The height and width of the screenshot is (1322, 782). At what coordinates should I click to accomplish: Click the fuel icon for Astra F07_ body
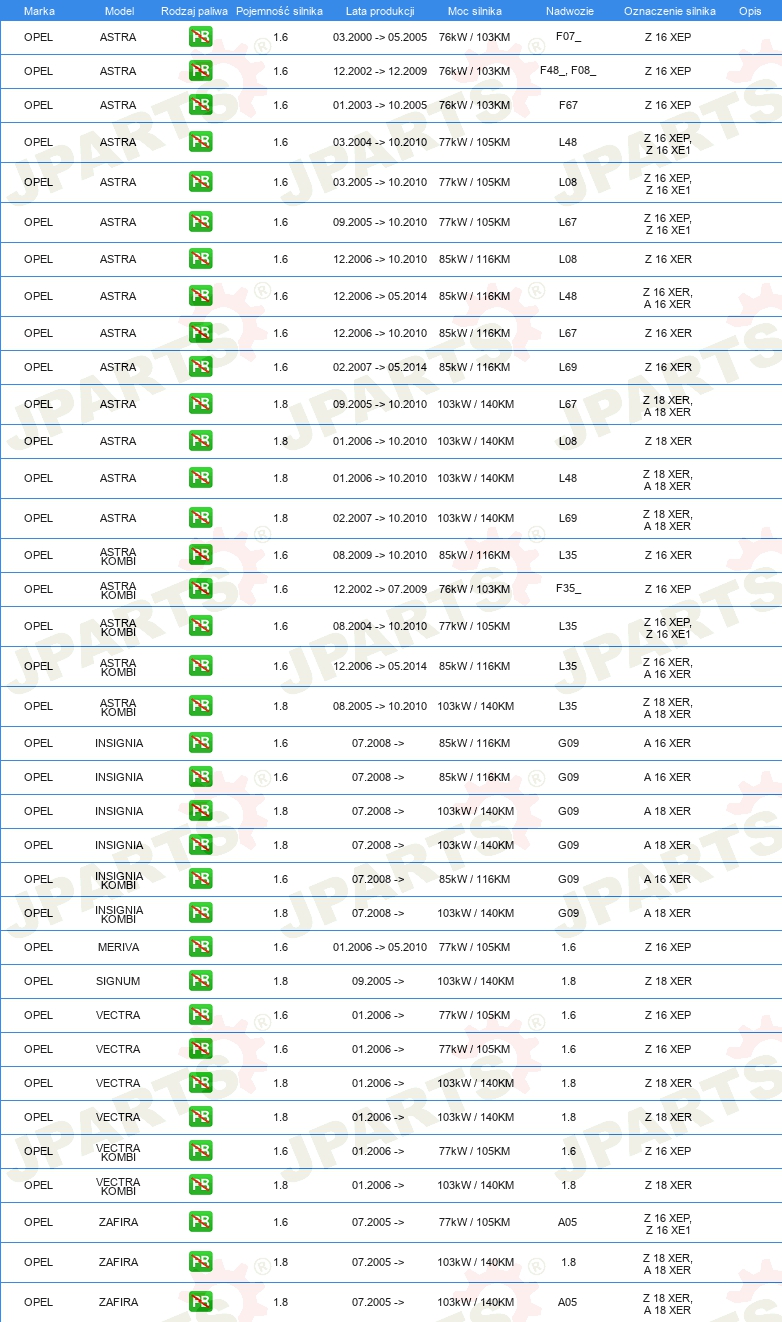tap(201, 37)
